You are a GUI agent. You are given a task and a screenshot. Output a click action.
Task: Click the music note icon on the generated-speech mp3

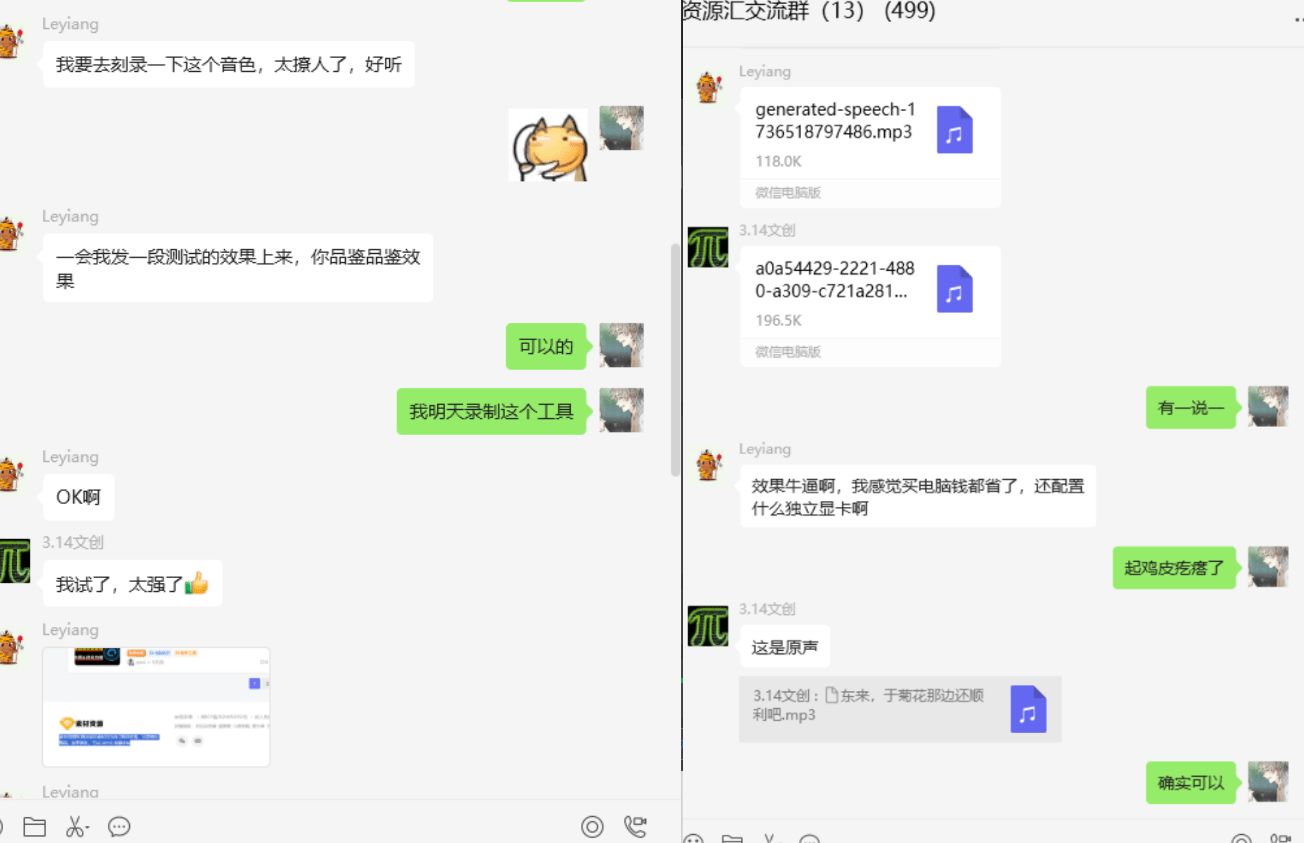954,131
